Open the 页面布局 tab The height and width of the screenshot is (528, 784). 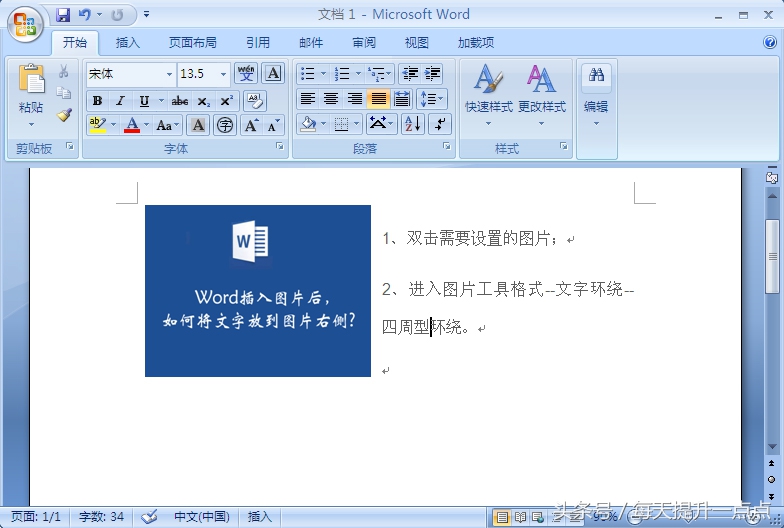tap(192, 42)
